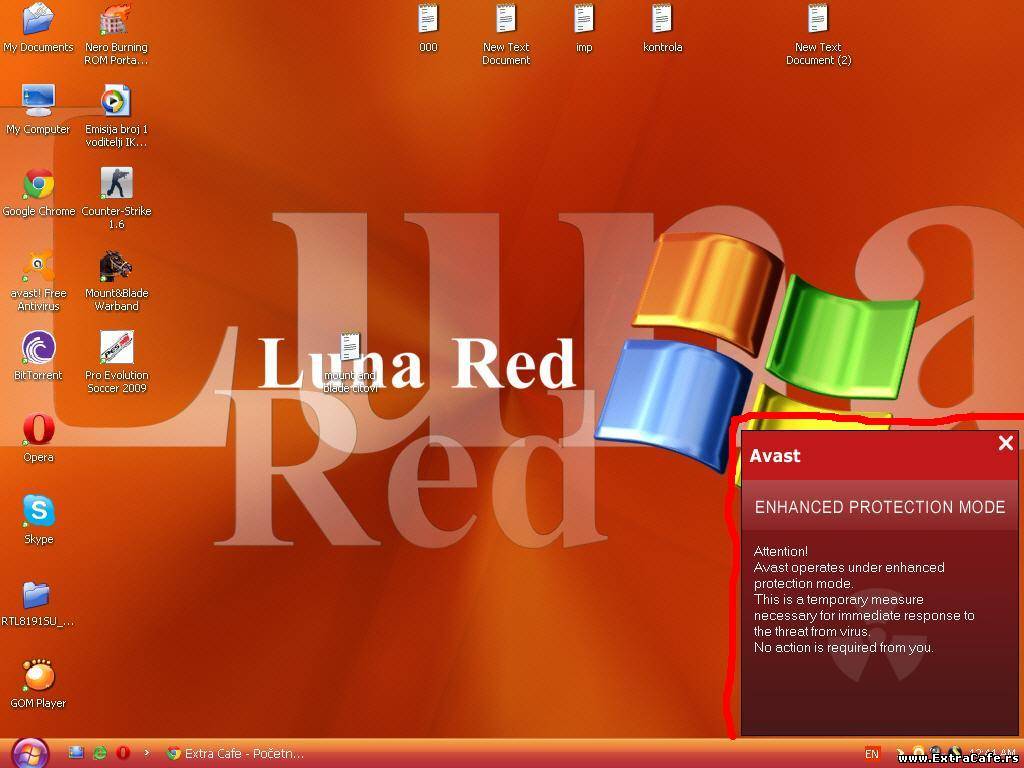Open Skype from the desktop

tap(38, 512)
